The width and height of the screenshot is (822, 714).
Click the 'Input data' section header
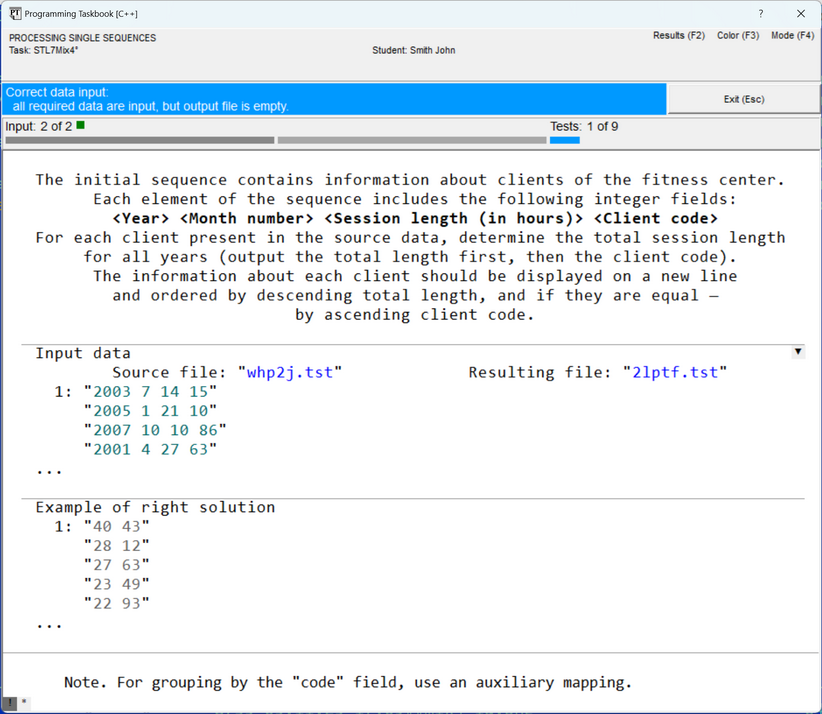coord(83,353)
